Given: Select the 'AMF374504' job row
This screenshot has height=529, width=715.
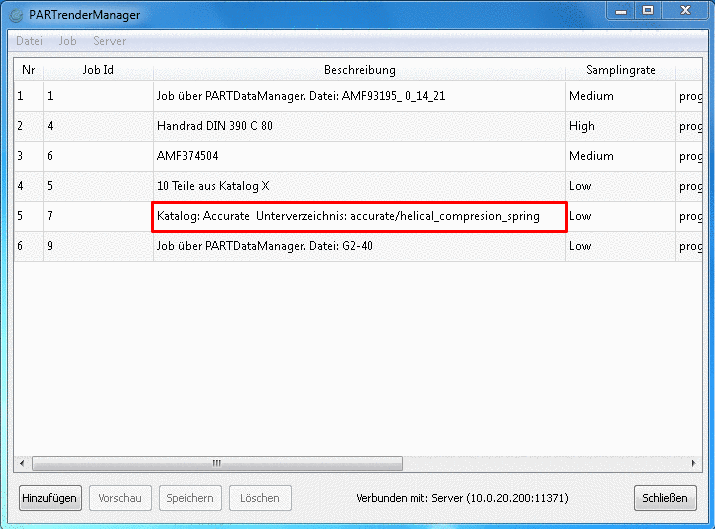Looking at the screenshot, I should pos(359,156).
